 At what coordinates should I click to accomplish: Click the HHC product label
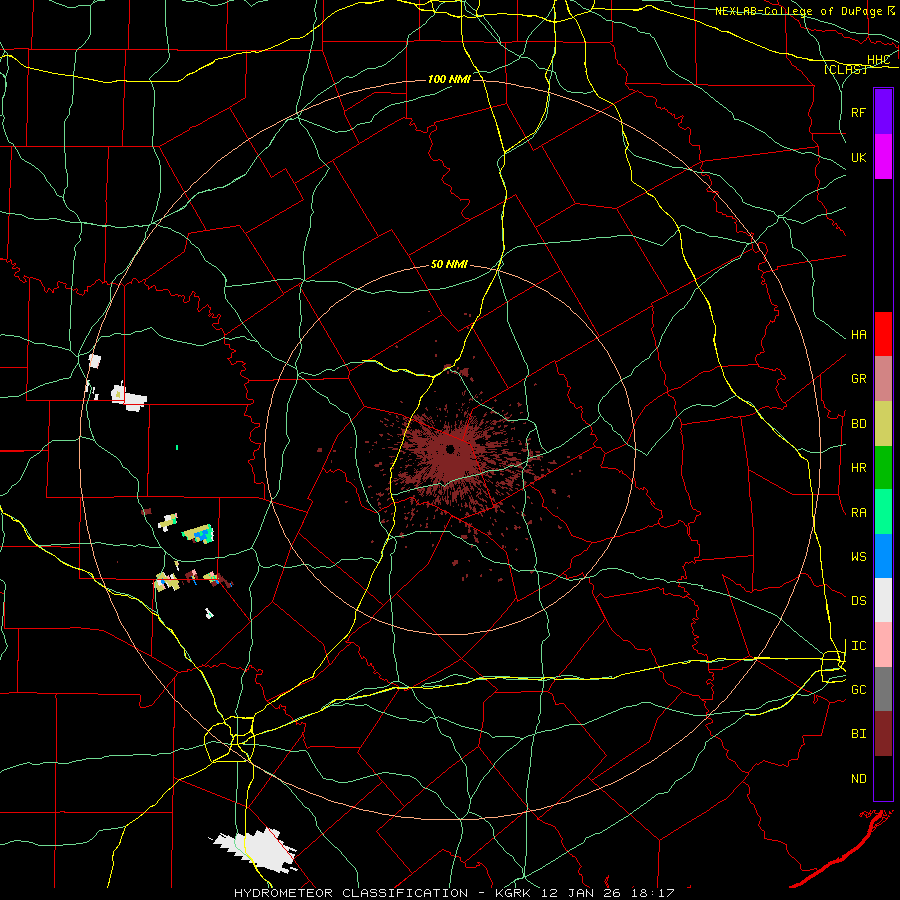pyautogui.click(x=878, y=60)
